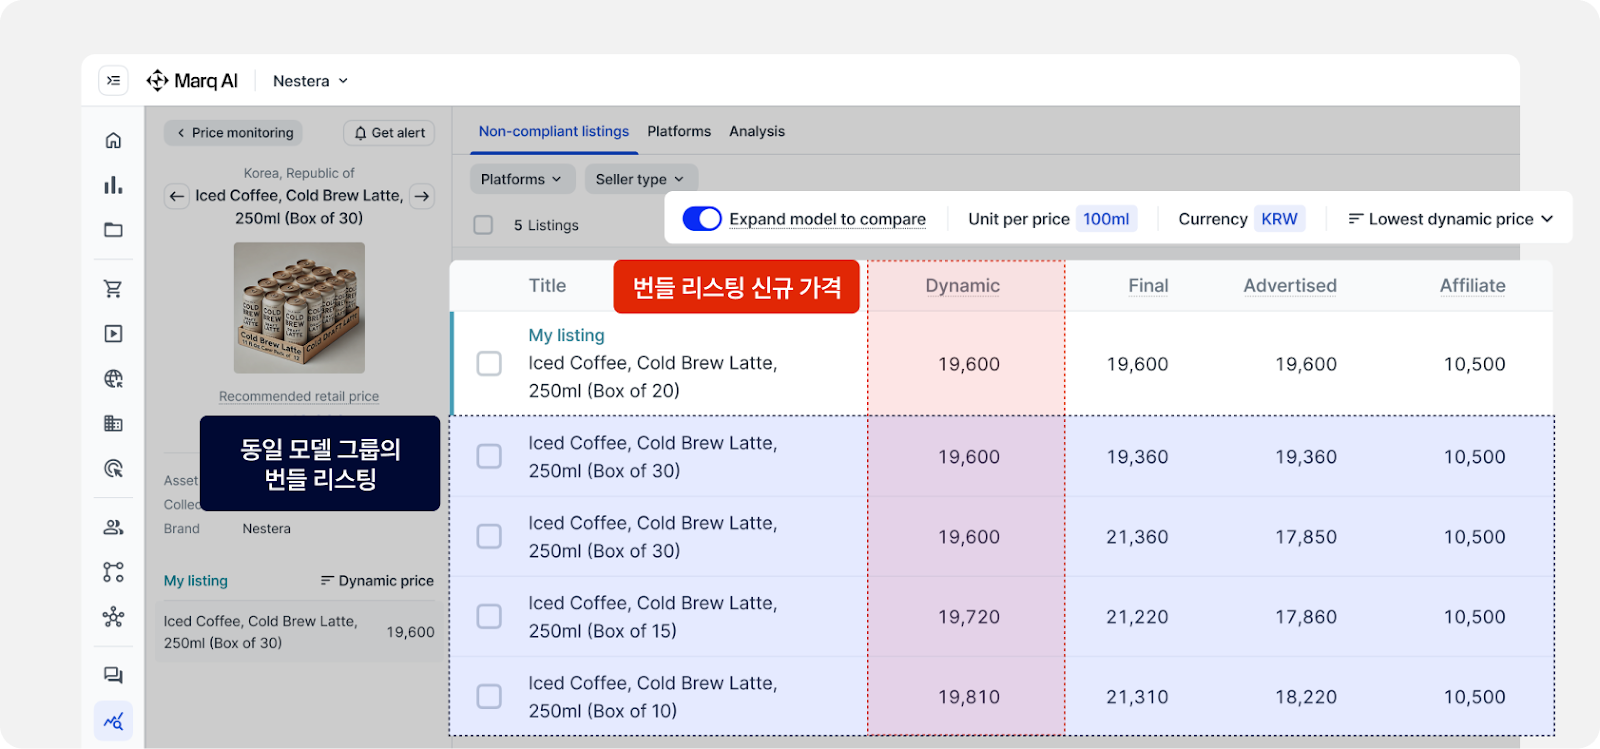The width and height of the screenshot is (1600, 749).
Task: Open the Home icon in sidebar
Action: [x=113, y=140]
